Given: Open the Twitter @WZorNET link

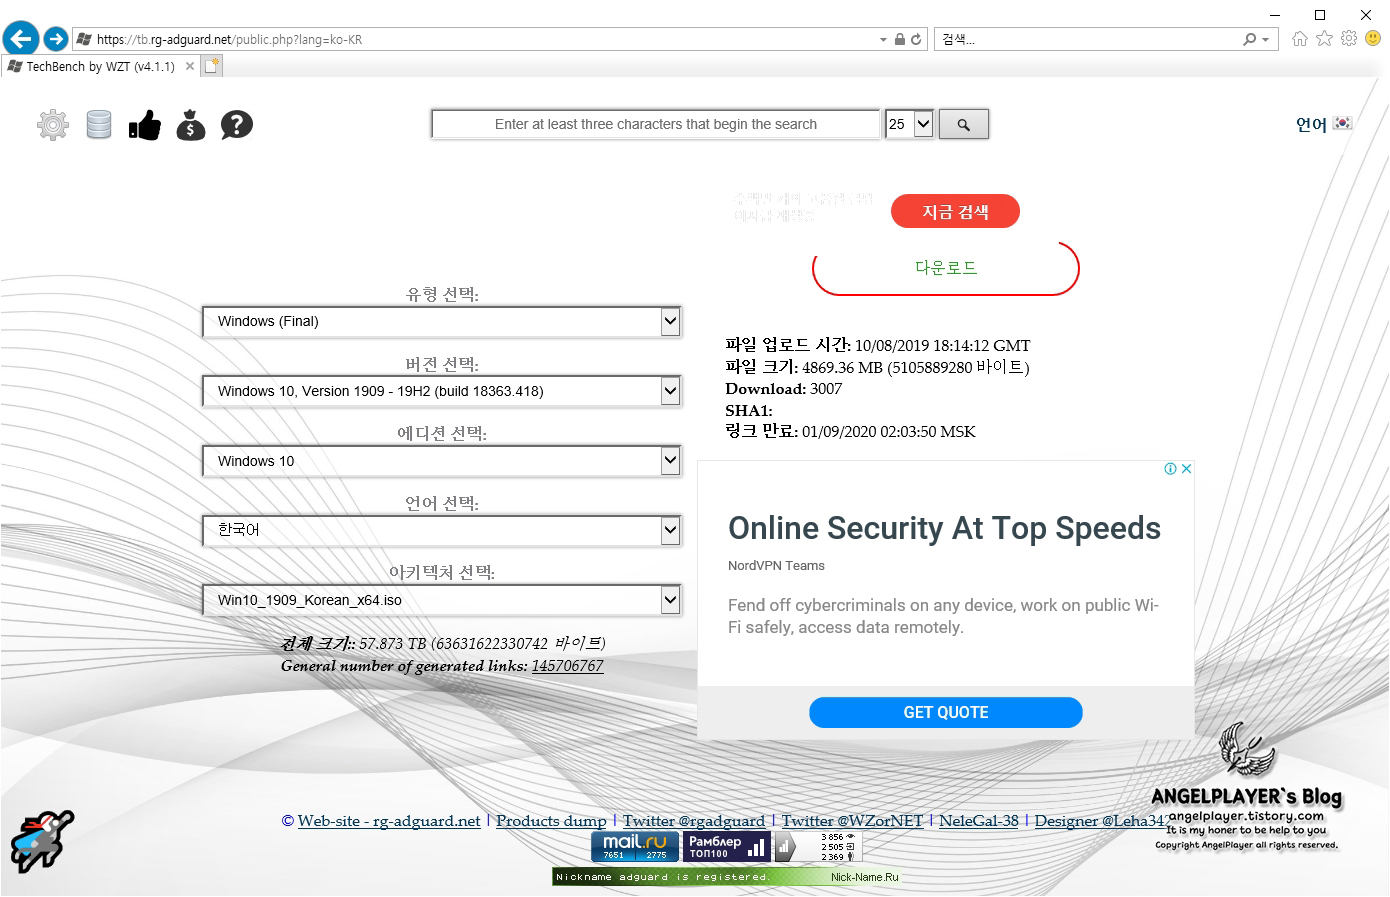Looking at the screenshot, I should pyautogui.click(x=852, y=821).
